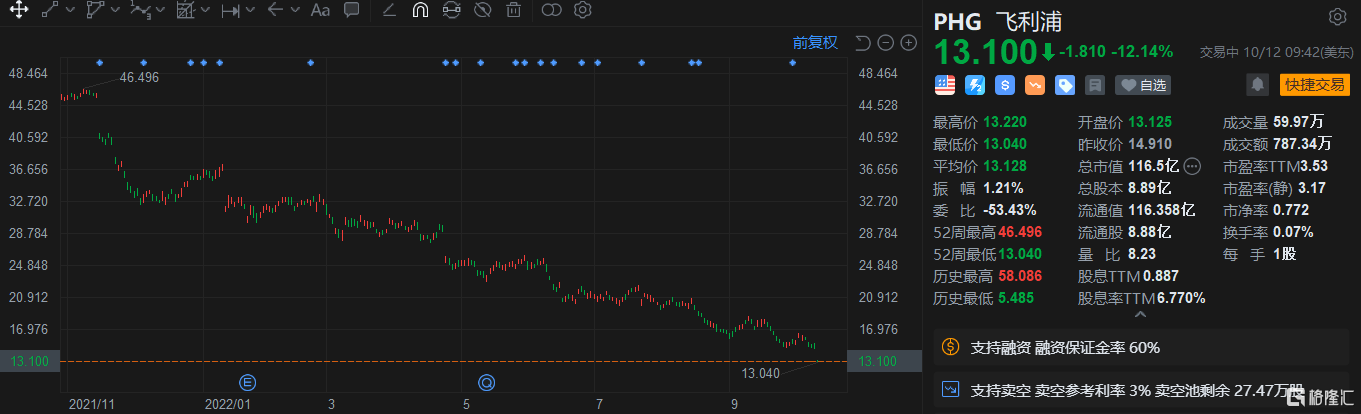Viewport: 1361px width, 414px height.
Task: Click 开盘价 value 13.125
Action: [1150, 123]
